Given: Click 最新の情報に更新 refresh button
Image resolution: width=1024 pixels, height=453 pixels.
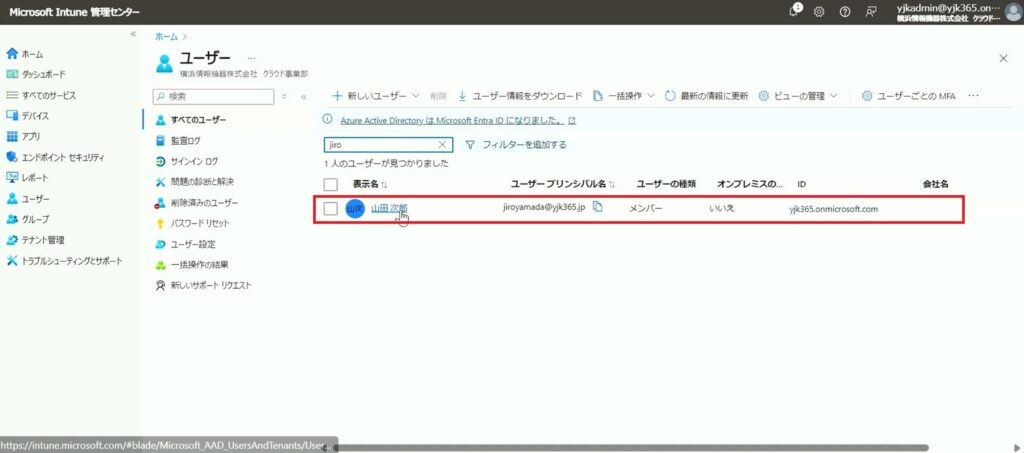Looking at the screenshot, I should click(706, 96).
